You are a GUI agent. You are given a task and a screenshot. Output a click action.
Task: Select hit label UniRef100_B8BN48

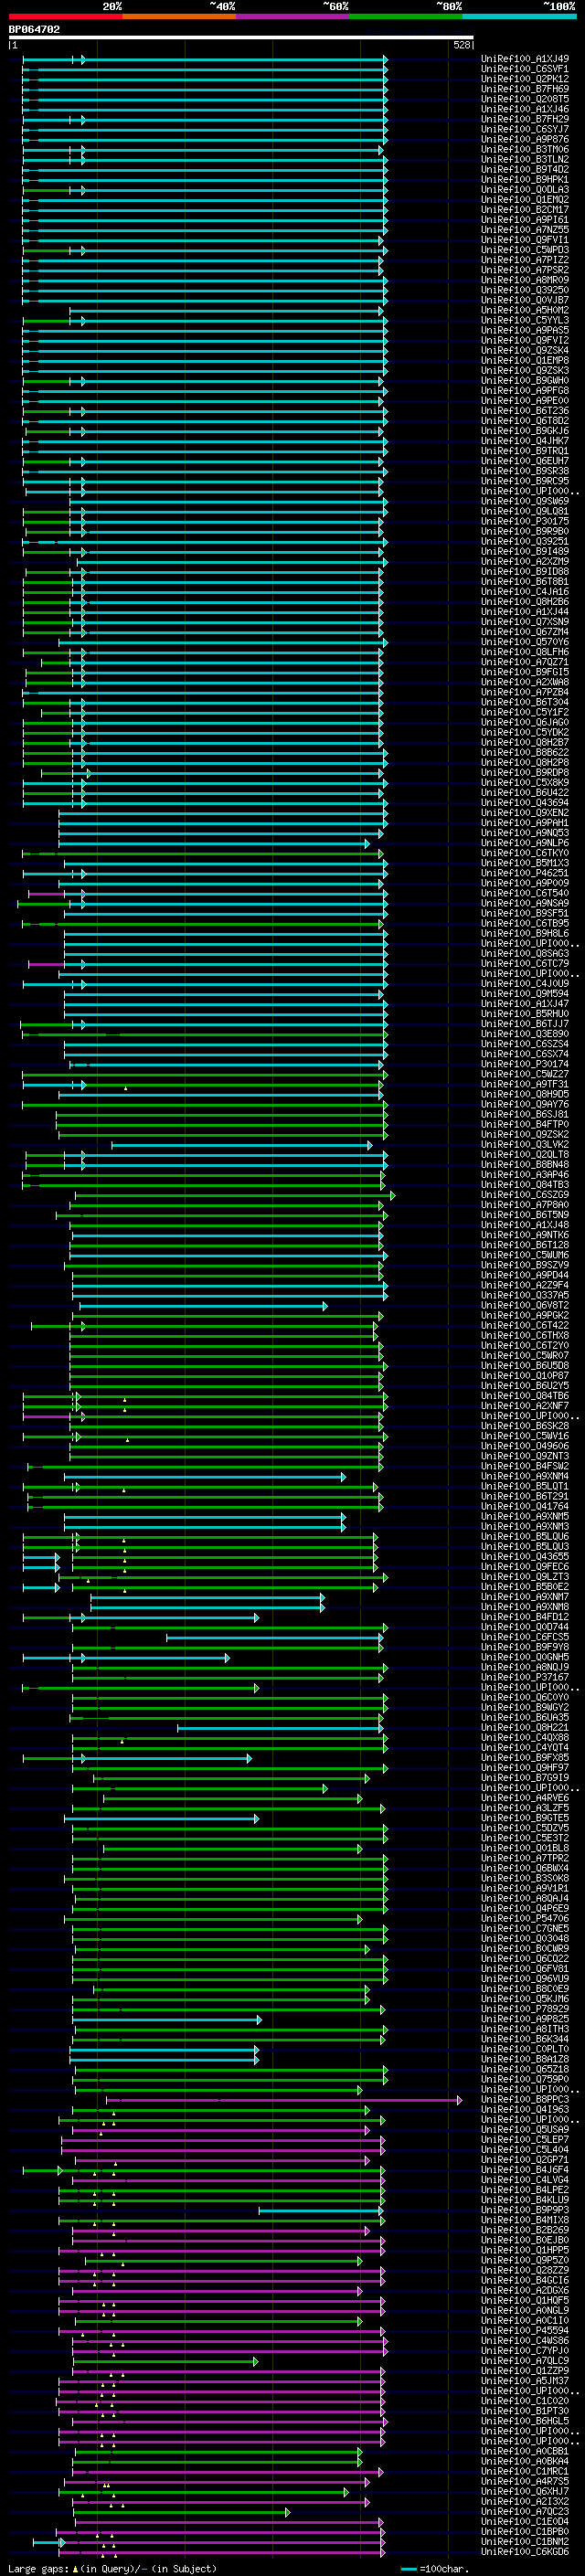tap(525, 1164)
